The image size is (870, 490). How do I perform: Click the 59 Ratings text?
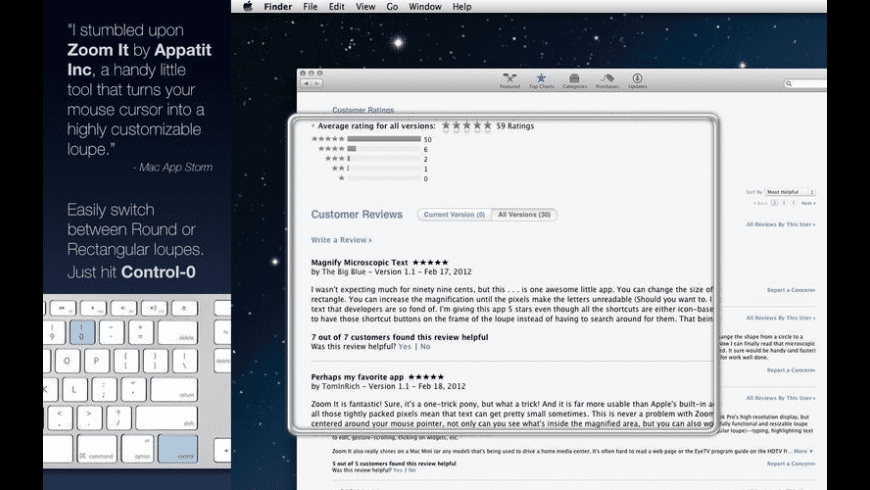515,126
